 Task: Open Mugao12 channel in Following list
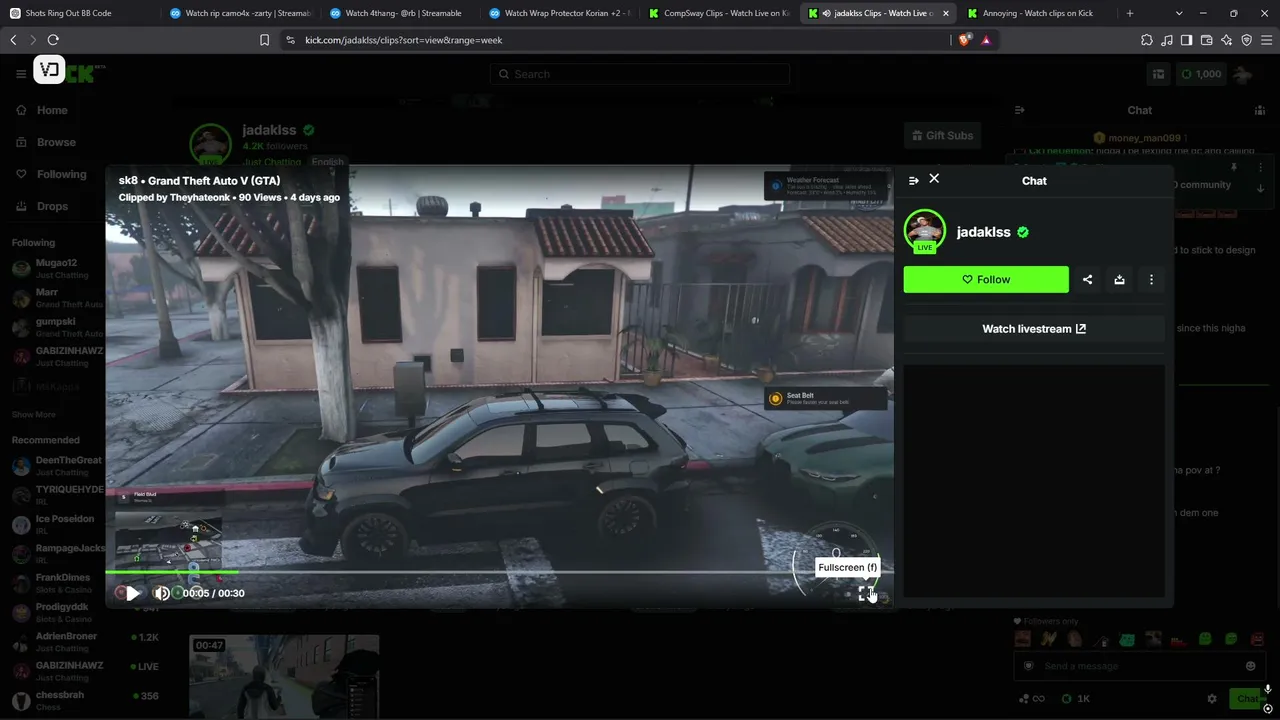[x=56, y=268]
